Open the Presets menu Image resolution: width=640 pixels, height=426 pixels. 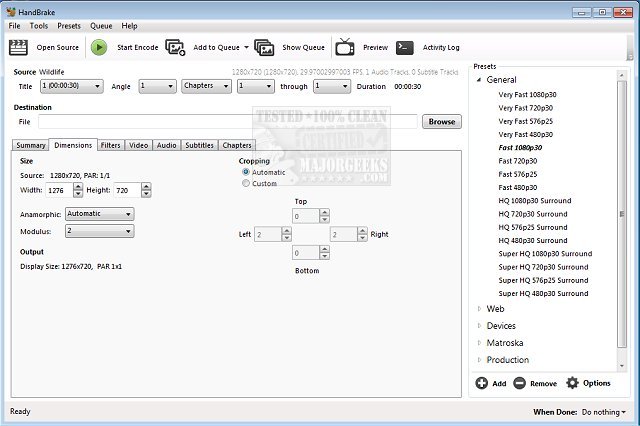tap(69, 25)
